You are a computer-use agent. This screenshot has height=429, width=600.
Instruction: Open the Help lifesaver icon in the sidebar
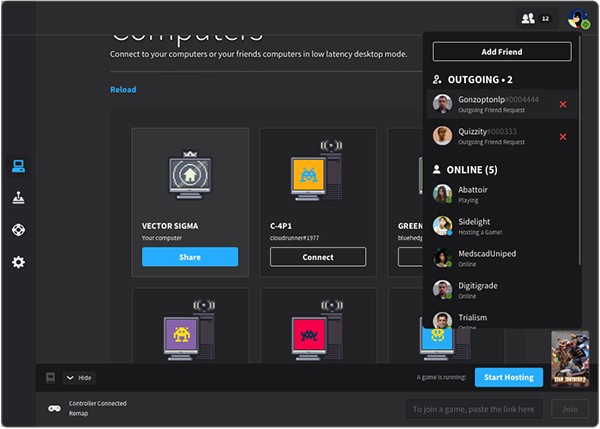(x=18, y=230)
